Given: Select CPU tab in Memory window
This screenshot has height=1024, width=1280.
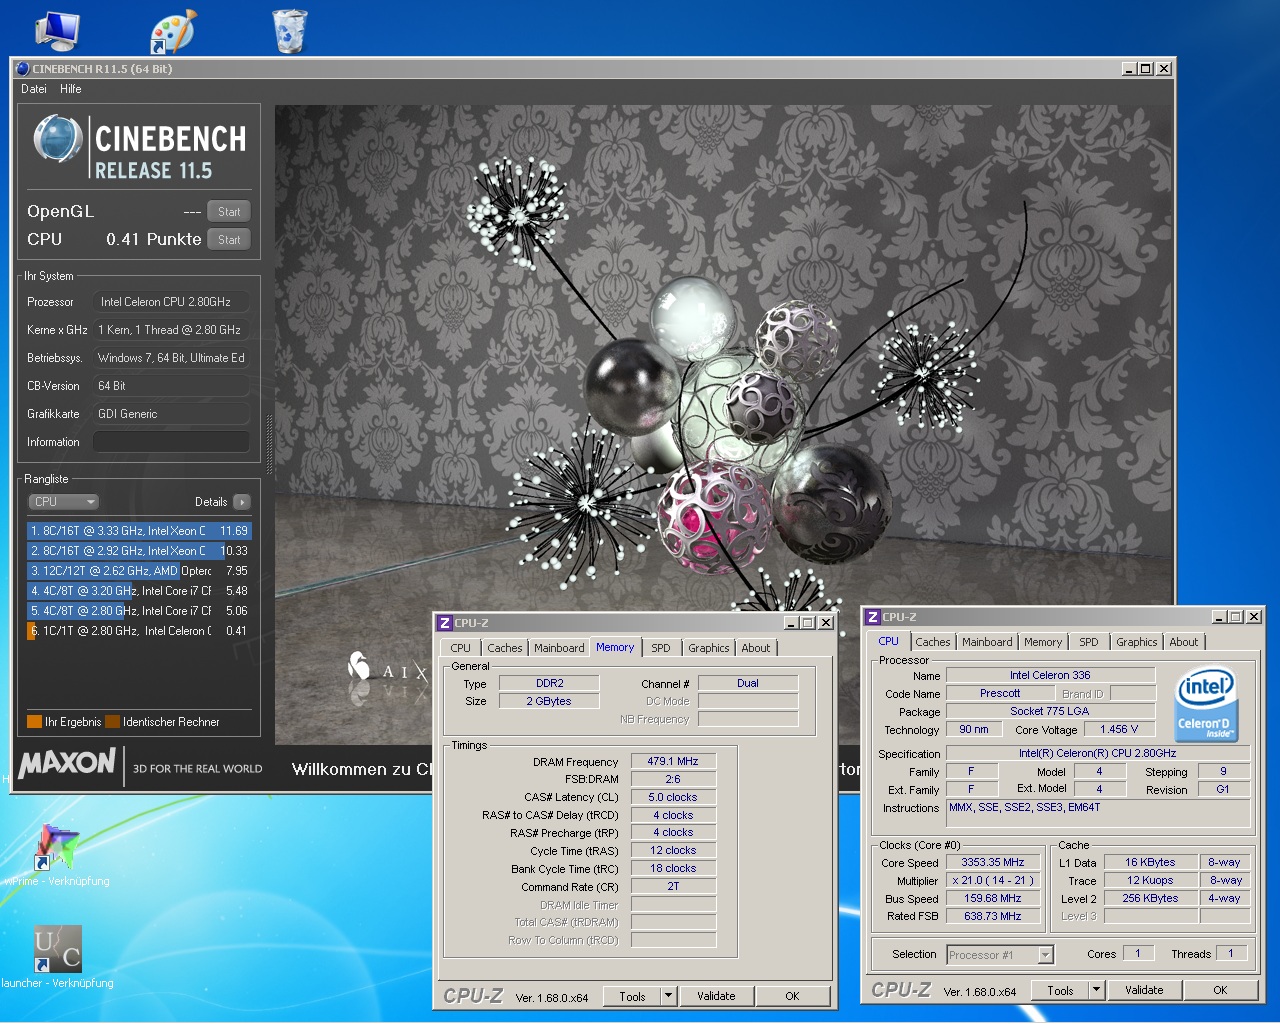Looking at the screenshot, I should point(460,648).
